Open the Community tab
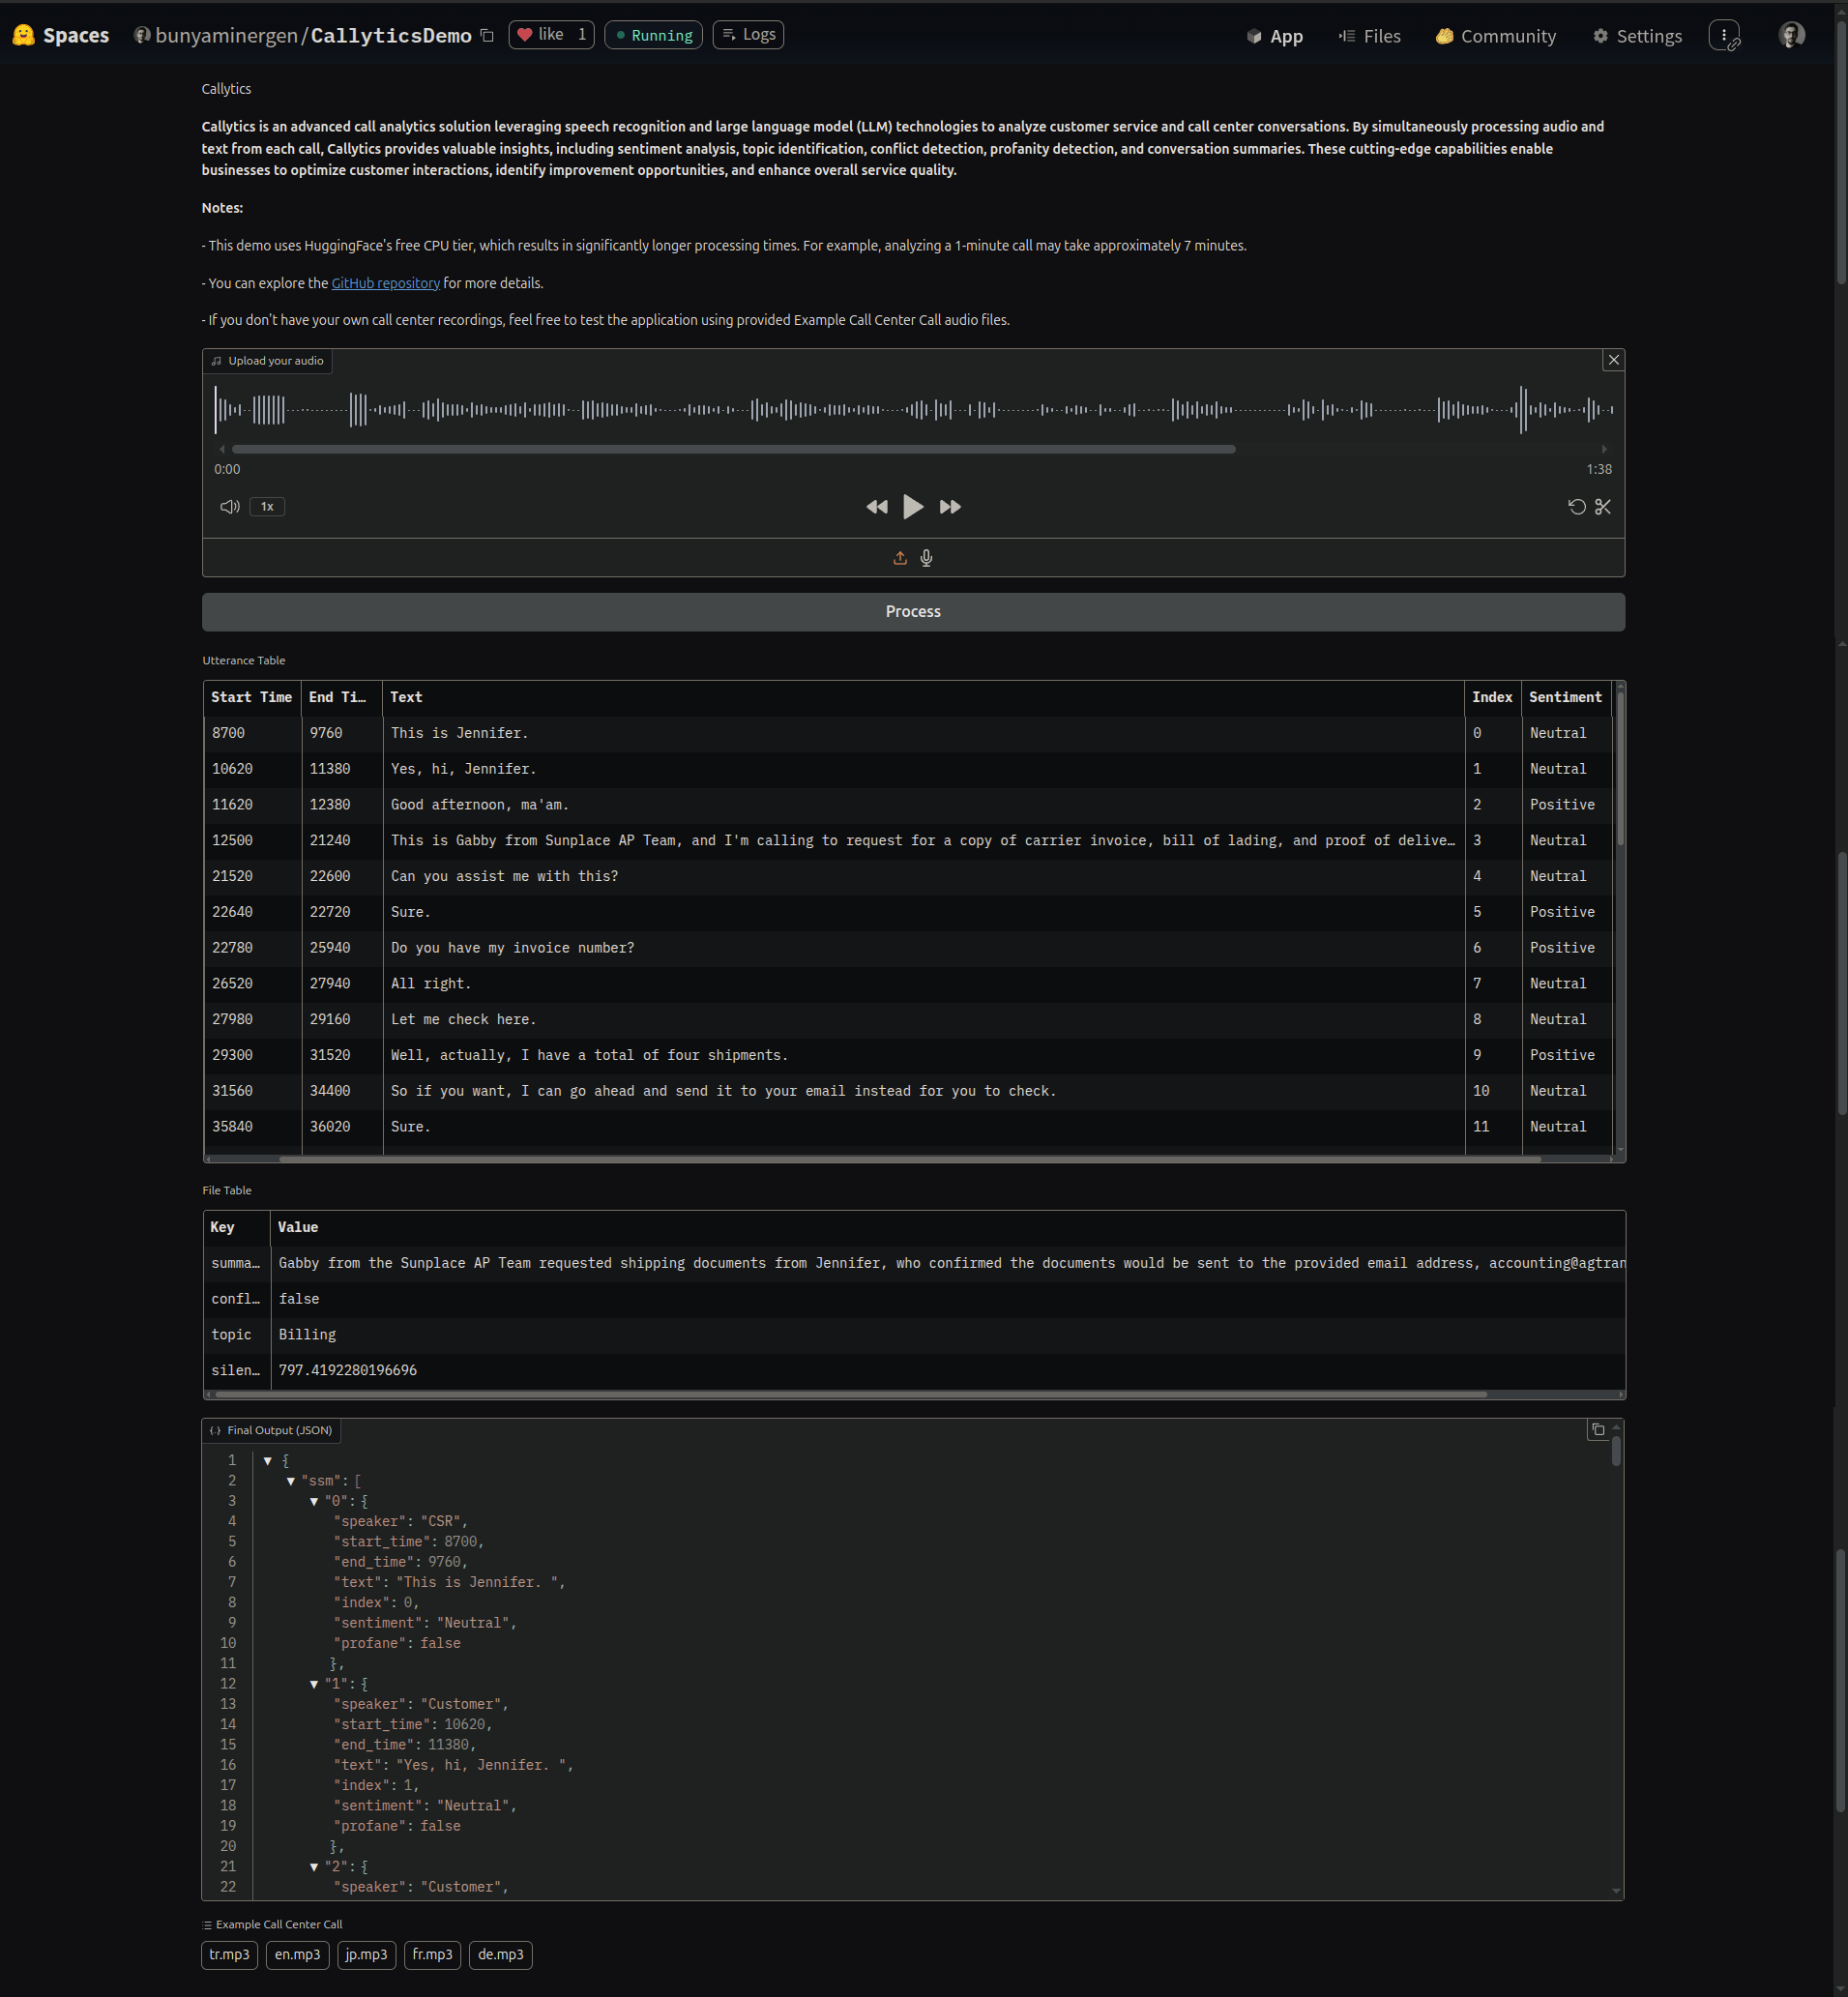1848x1997 pixels. [x=1496, y=36]
